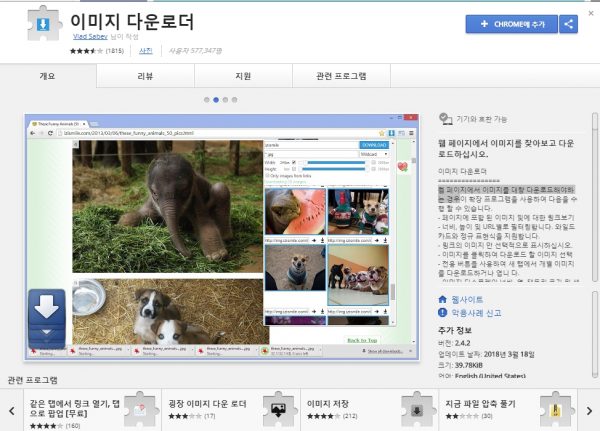The width and height of the screenshot is (600, 431).
Task: Click the puzzle icon of 같은 탭에서 링크 열기
Action: pyautogui.click(x=141, y=409)
